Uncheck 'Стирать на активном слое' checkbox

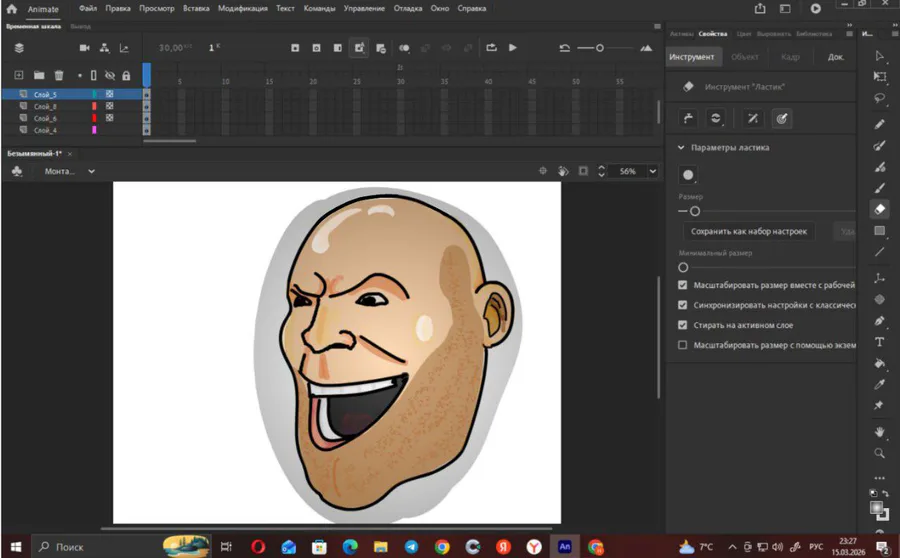[683, 325]
